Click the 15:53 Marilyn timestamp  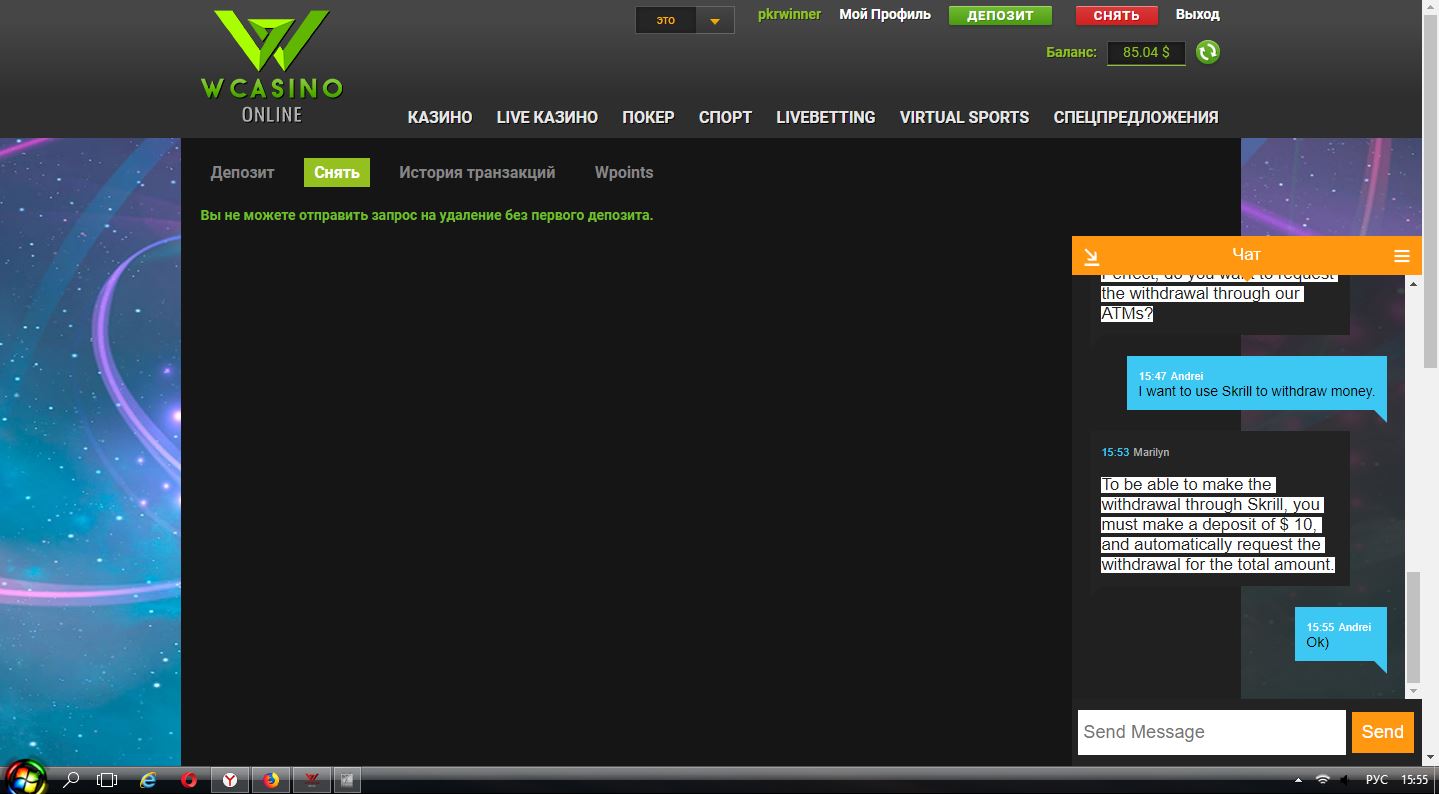[x=1135, y=452]
